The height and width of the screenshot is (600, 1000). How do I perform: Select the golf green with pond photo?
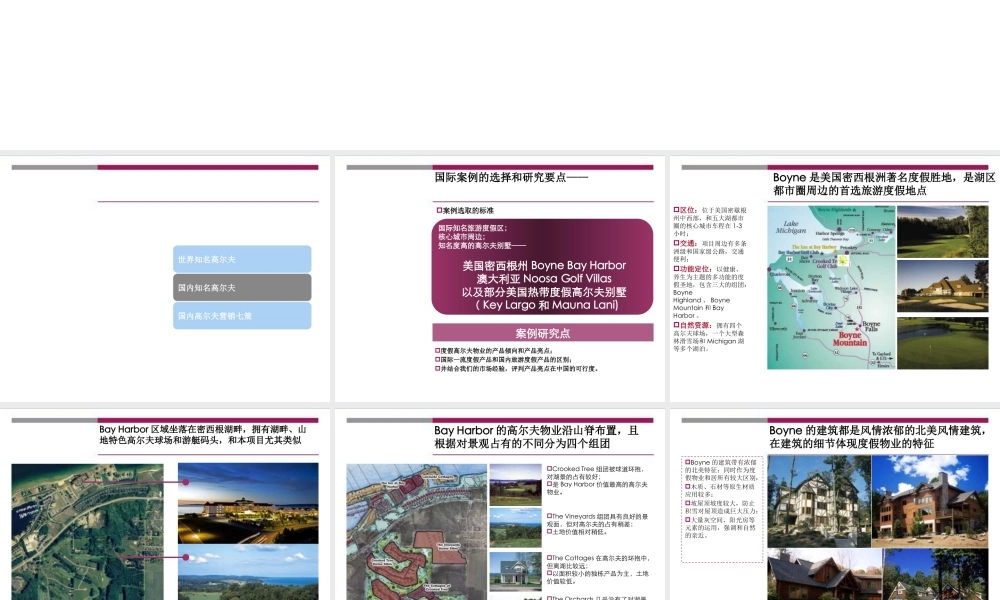click(943, 342)
